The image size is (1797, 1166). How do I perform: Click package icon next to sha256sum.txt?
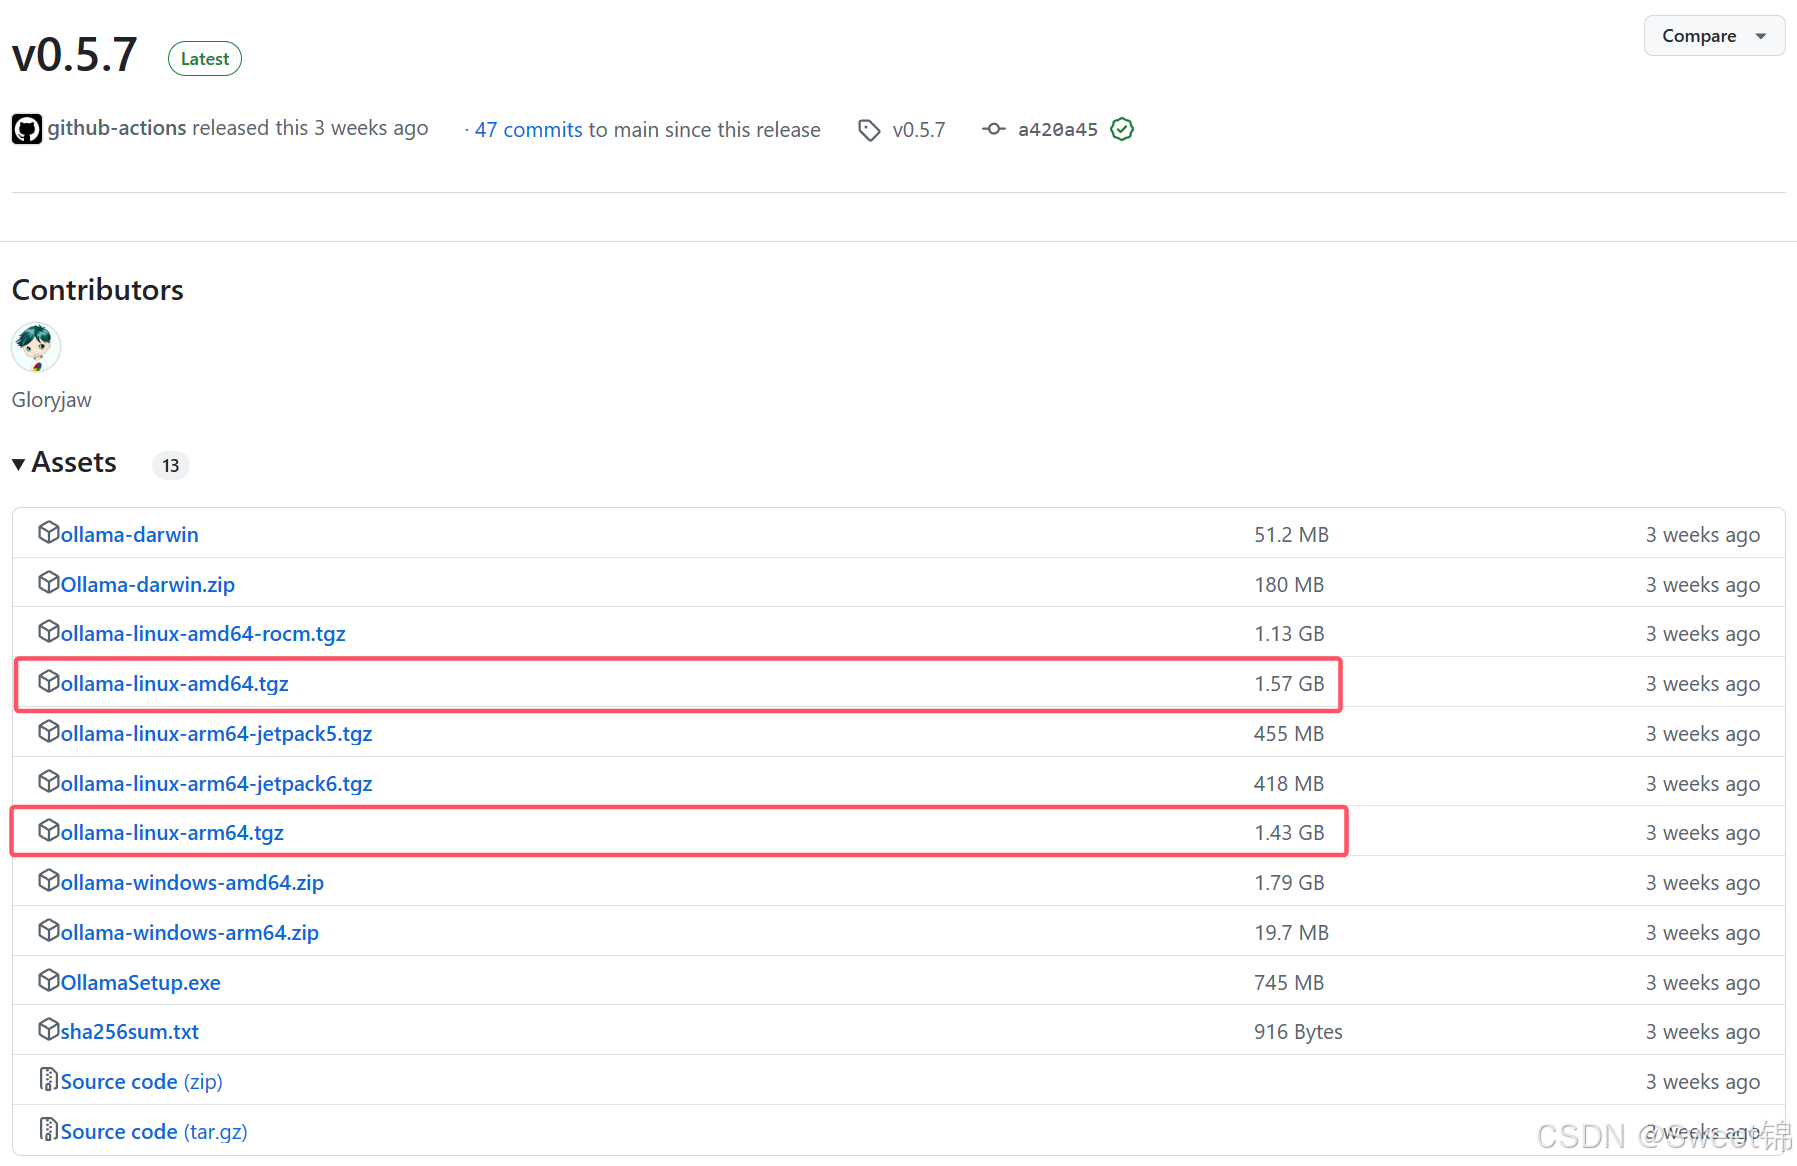coord(49,1029)
